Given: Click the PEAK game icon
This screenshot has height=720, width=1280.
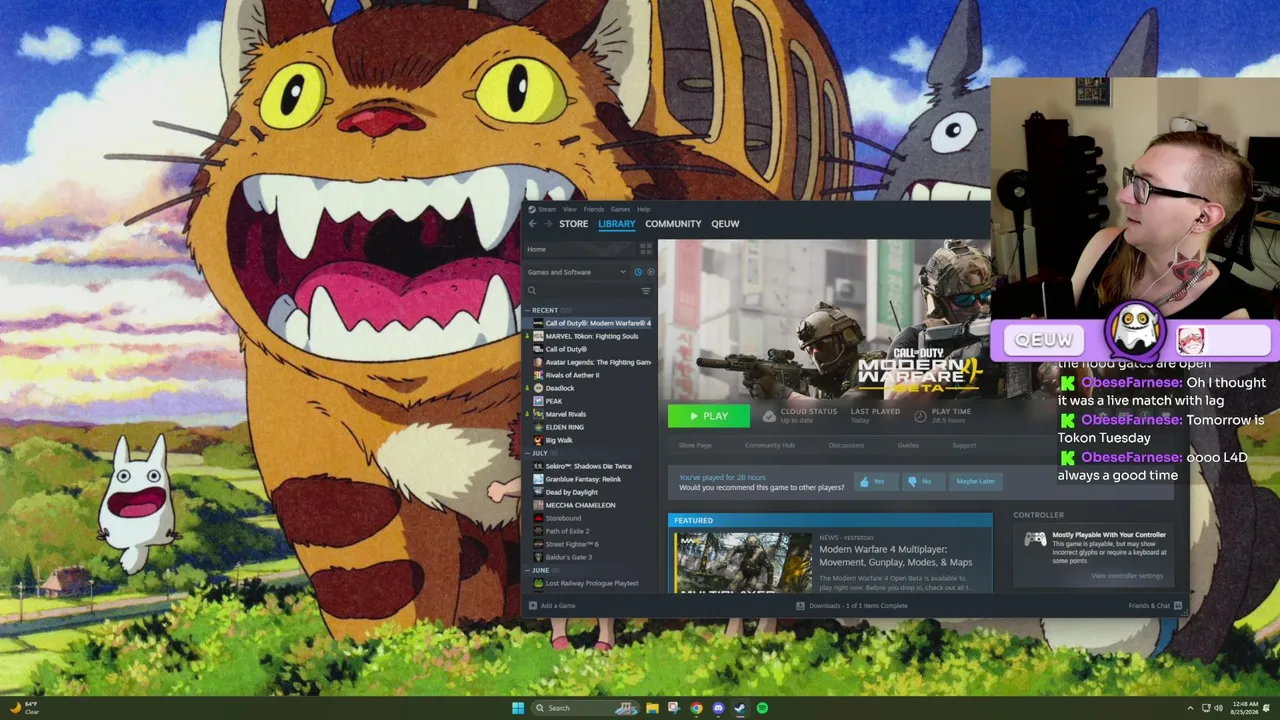Looking at the screenshot, I should pyautogui.click(x=538, y=401).
